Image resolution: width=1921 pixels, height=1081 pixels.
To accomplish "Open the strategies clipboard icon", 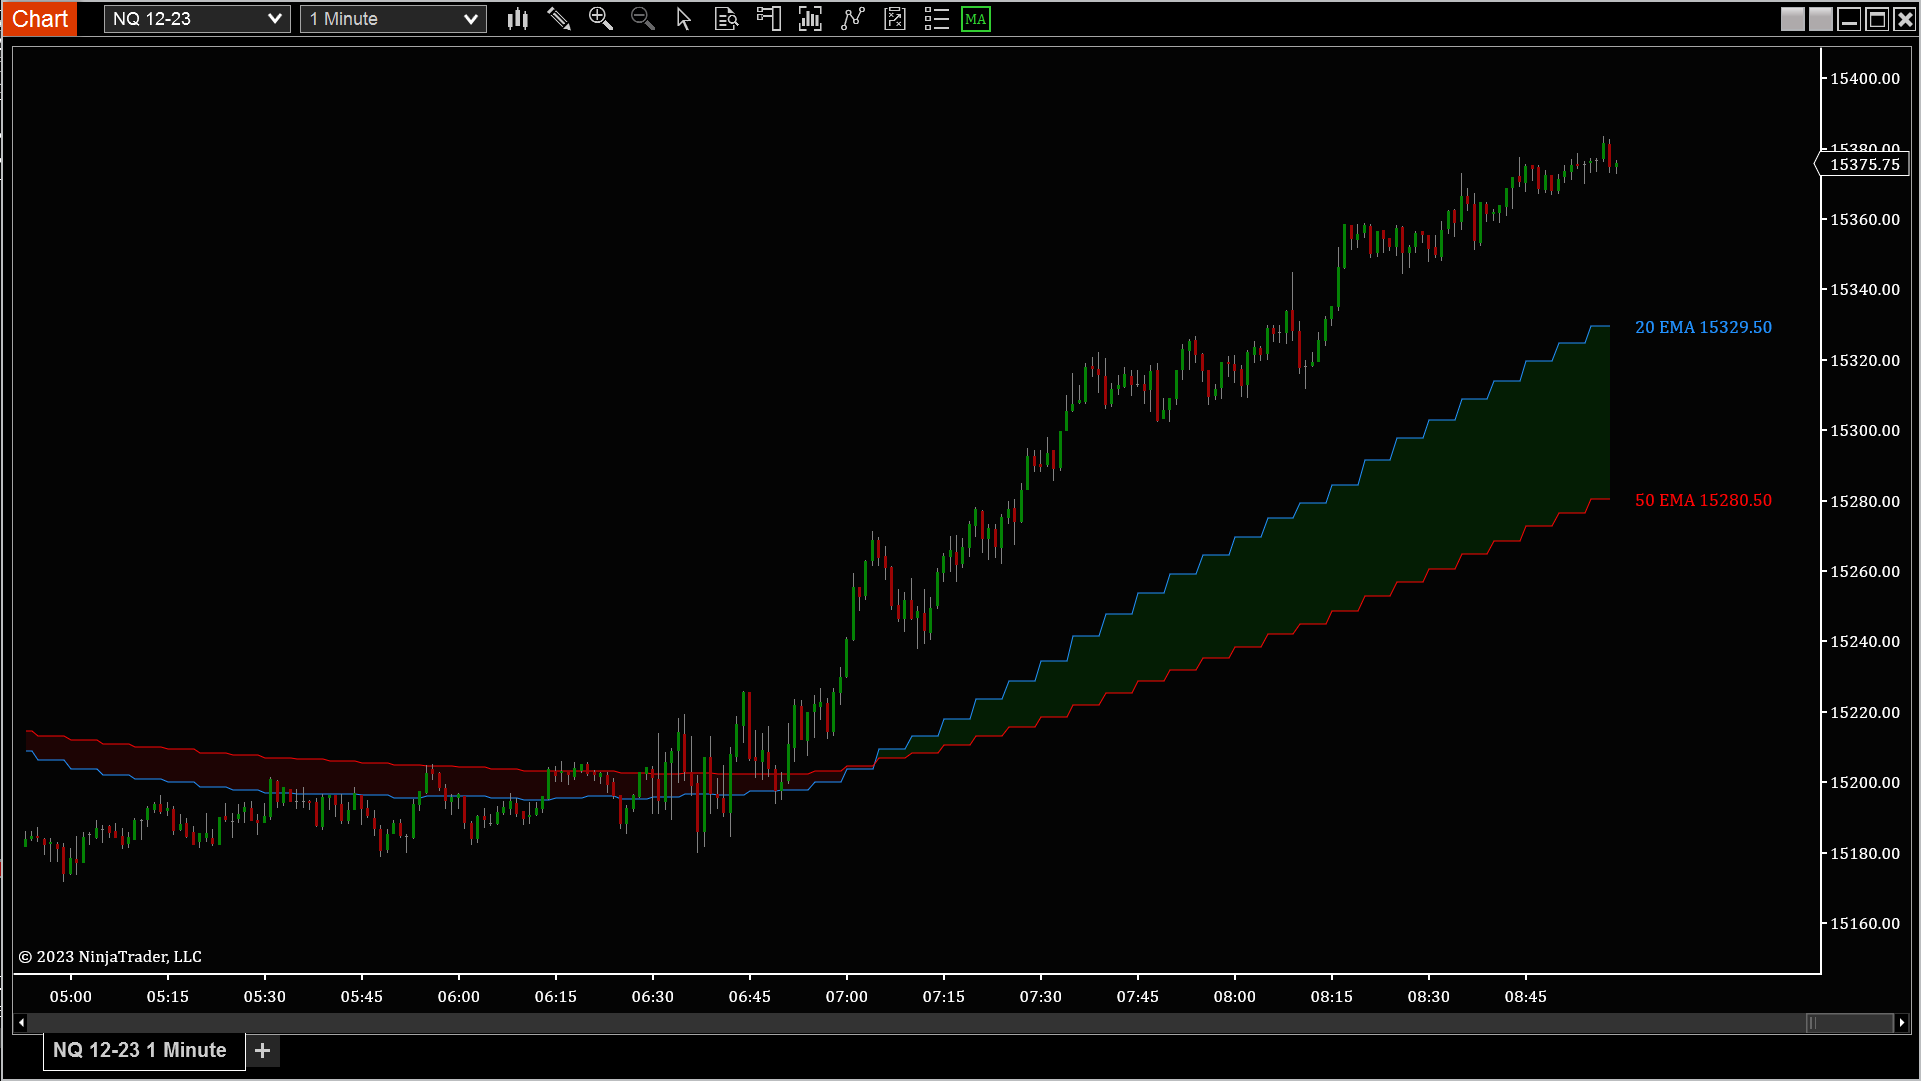I will pos(894,18).
